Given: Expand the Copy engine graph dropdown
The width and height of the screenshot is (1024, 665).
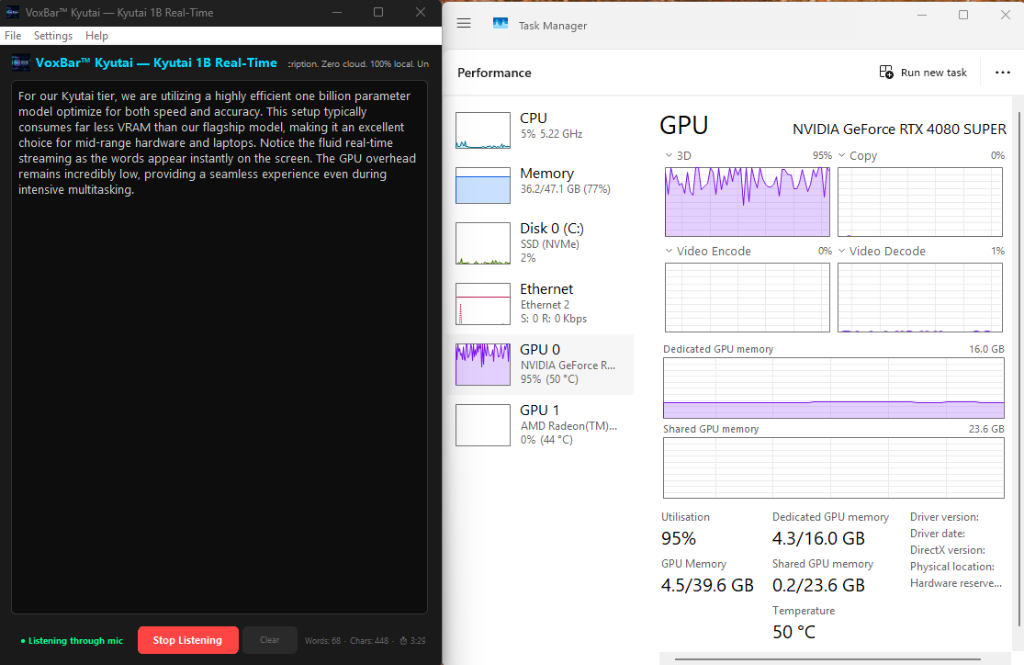Looking at the screenshot, I should pos(842,156).
